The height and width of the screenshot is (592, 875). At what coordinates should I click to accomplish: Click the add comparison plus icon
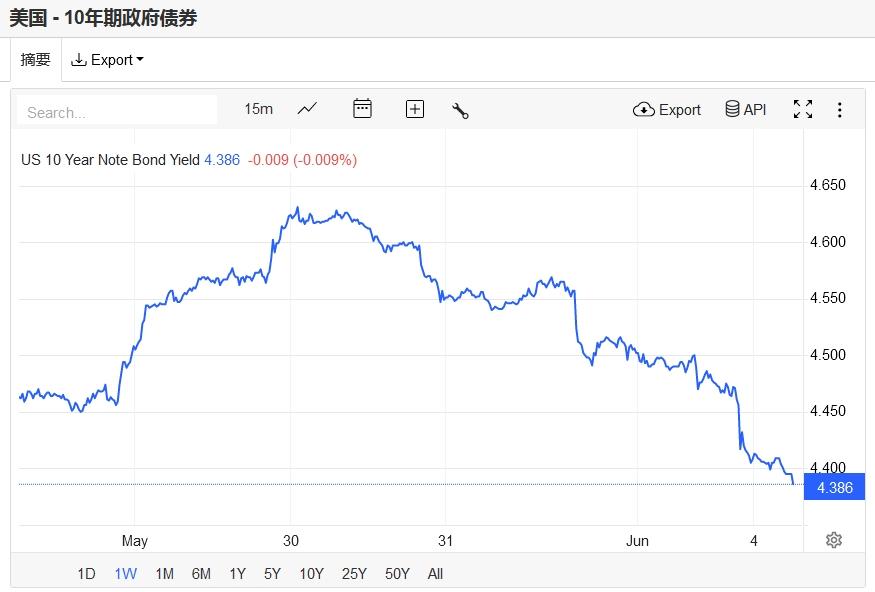pos(414,109)
